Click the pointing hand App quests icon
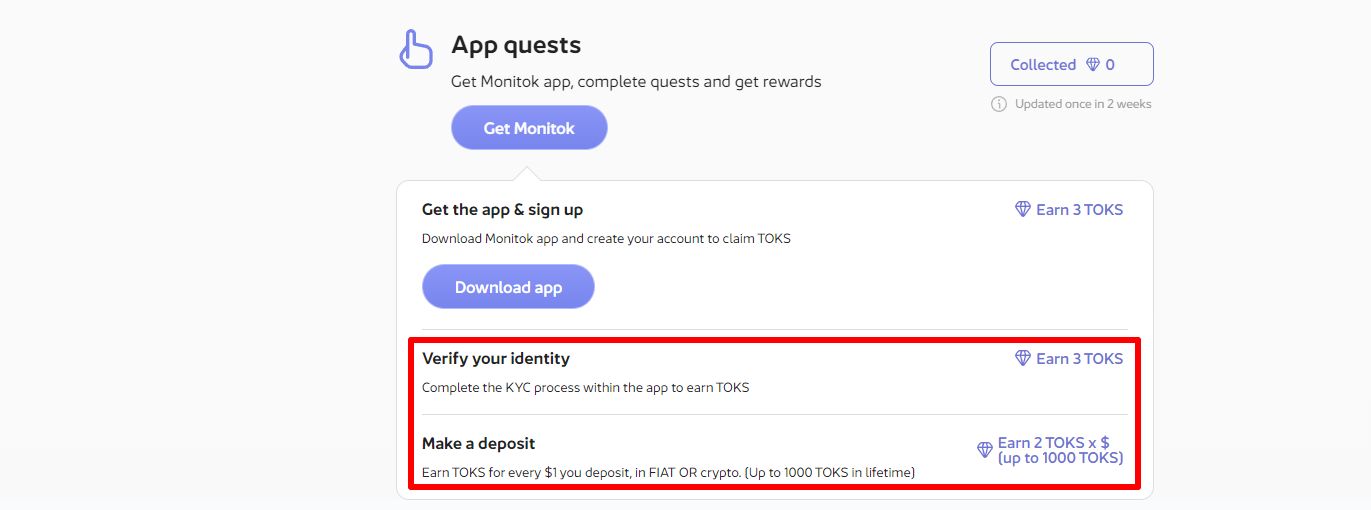The image size is (1371, 510). pos(415,49)
